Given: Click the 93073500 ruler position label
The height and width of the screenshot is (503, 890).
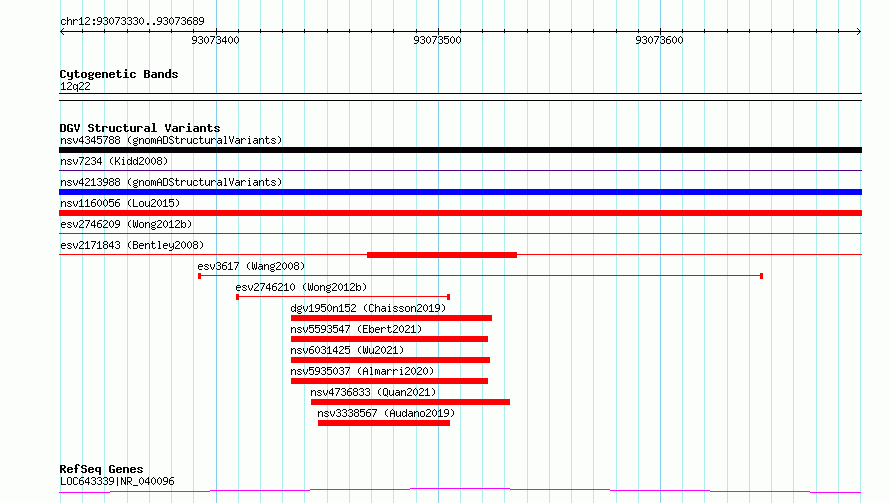Looking at the screenshot, I should [437, 40].
